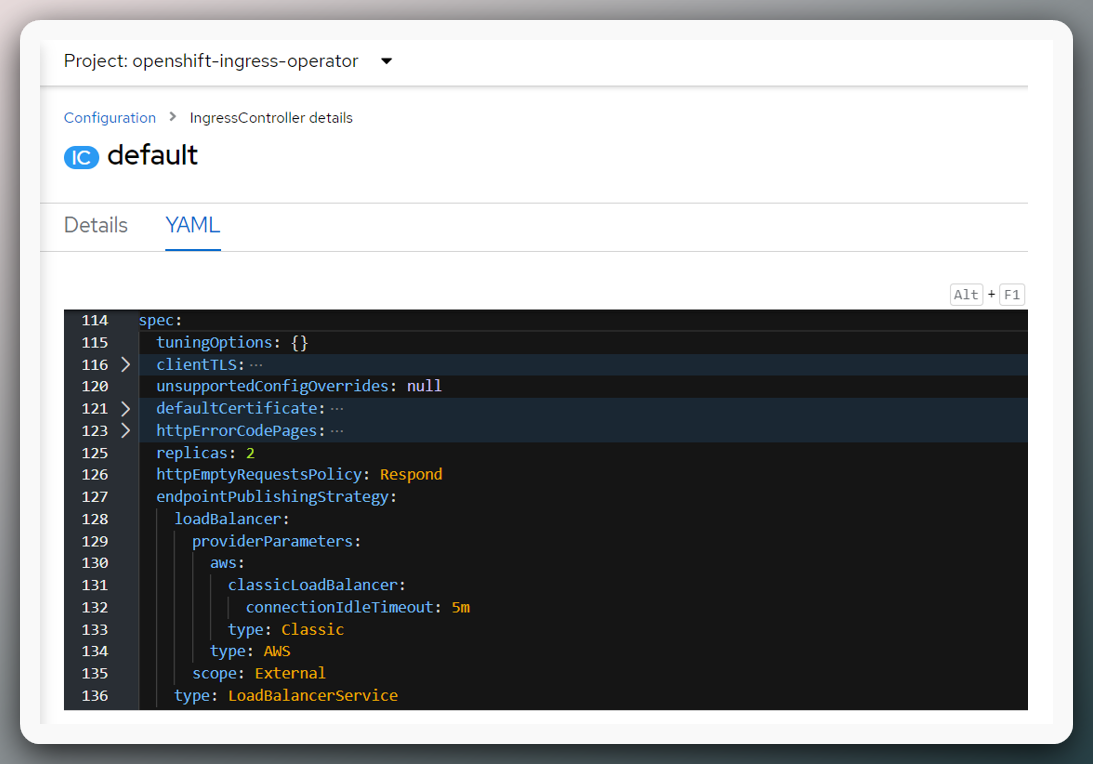Screen dimensions: 1093x764
Task: Click line number 136 in the gutter
Action: [95, 696]
